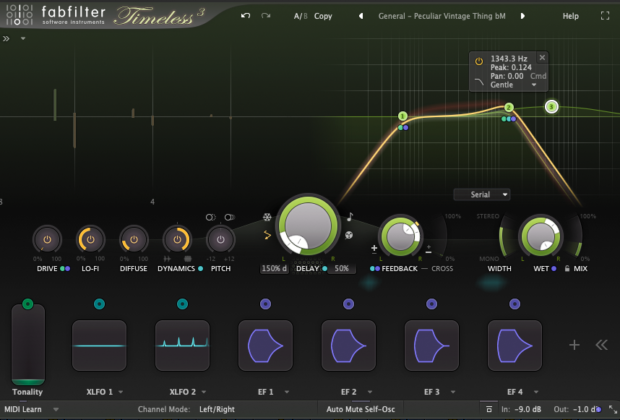Screen dimensions: 620x420
Task: Click the filter shape icon in the popup
Action: [x=479, y=82]
